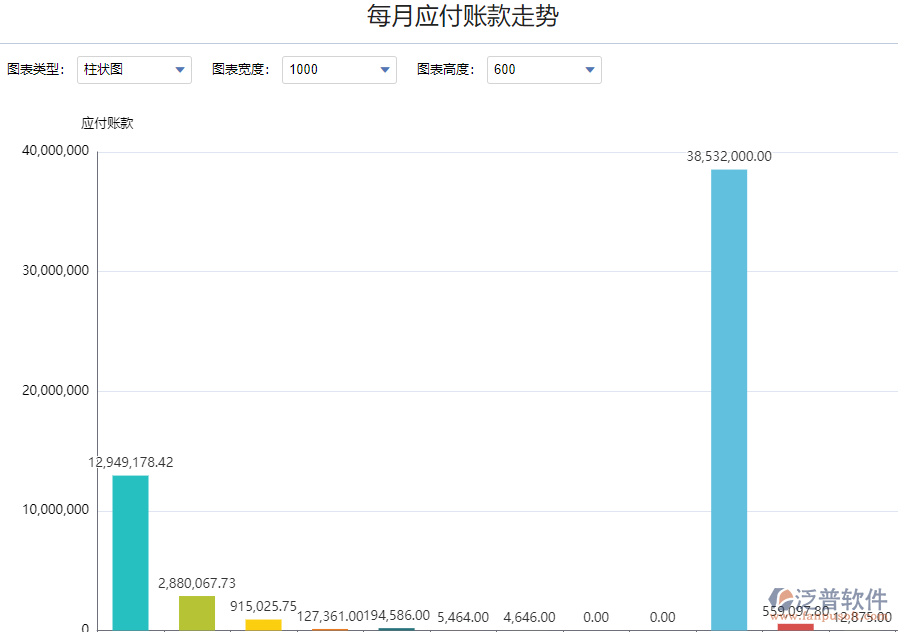This screenshot has width=898, height=632.
Task: Click the 4,646.00 data label
Action: [x=529, y=618]
